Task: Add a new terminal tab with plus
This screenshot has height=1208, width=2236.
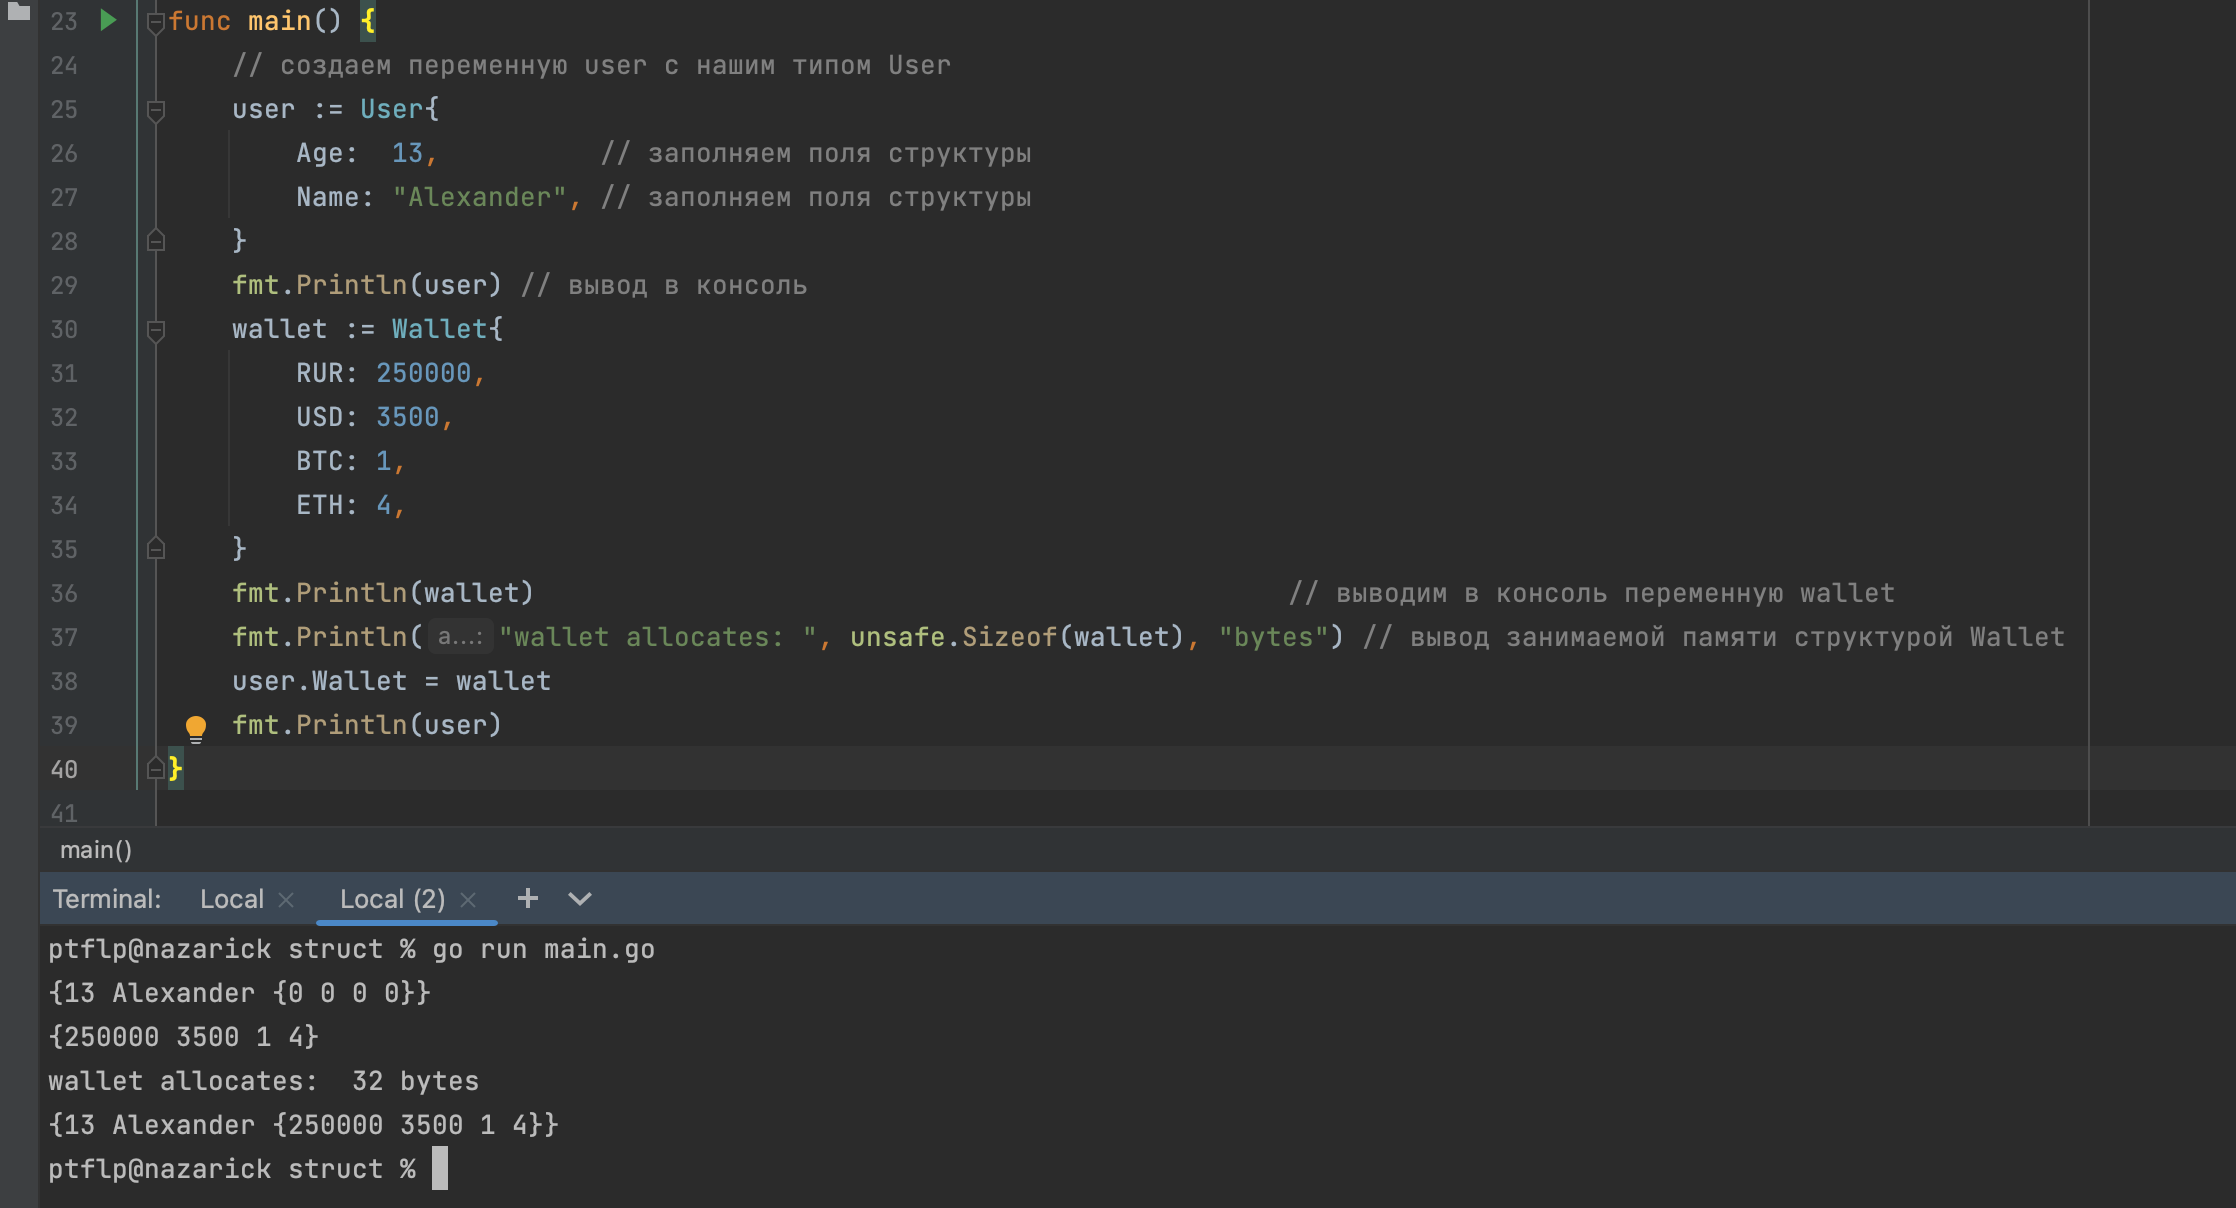Action: 528,898
